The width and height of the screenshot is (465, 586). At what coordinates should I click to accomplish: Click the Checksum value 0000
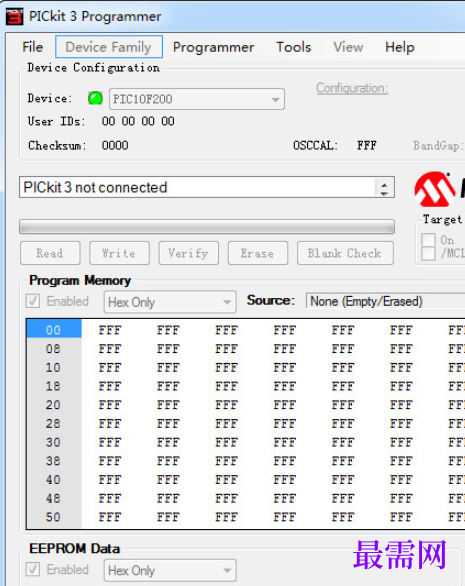coord(115,145)
